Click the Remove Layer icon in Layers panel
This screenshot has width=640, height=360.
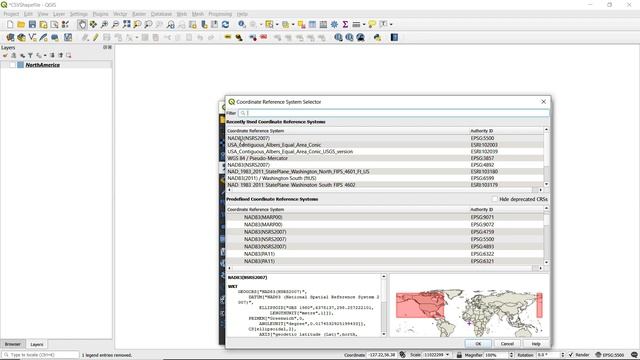point(69,55)
